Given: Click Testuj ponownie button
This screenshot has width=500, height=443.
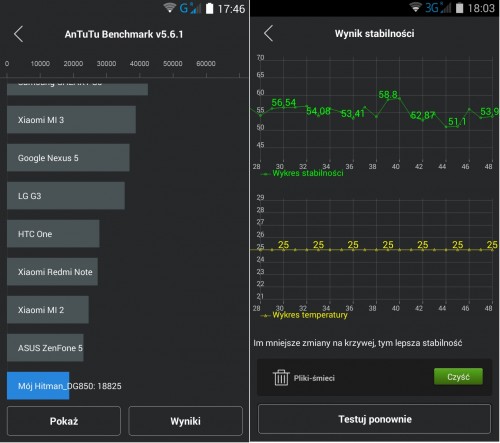Looking at the screenshot, I should coord(375,419).
